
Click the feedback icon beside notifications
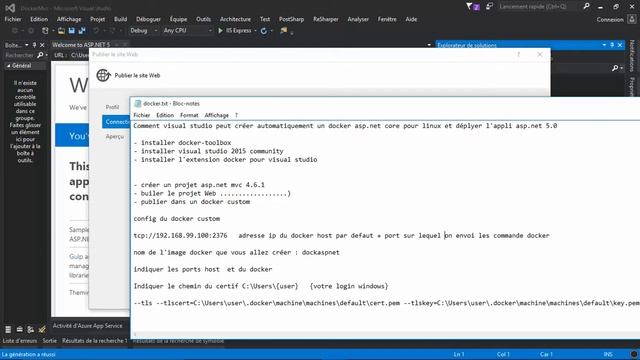(x=489, y=7)
